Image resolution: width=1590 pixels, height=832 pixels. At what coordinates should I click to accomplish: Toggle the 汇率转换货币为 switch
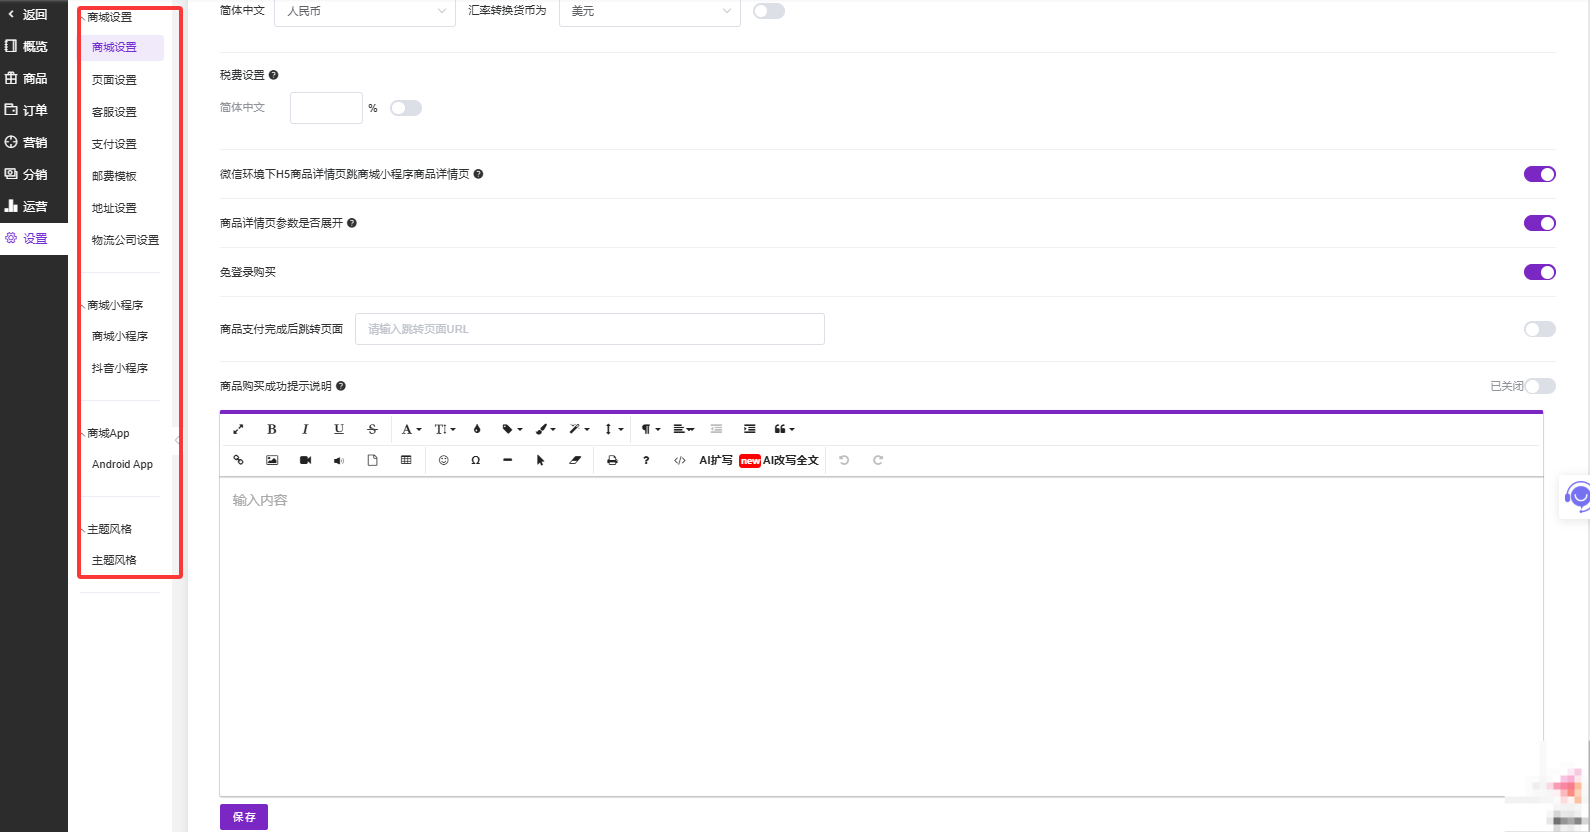[769, 11]
